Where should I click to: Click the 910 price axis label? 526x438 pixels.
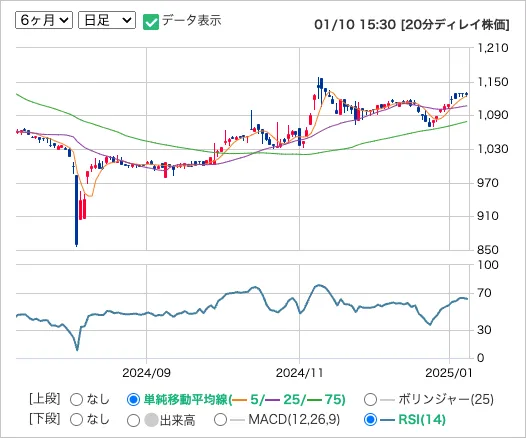(488, 216)
